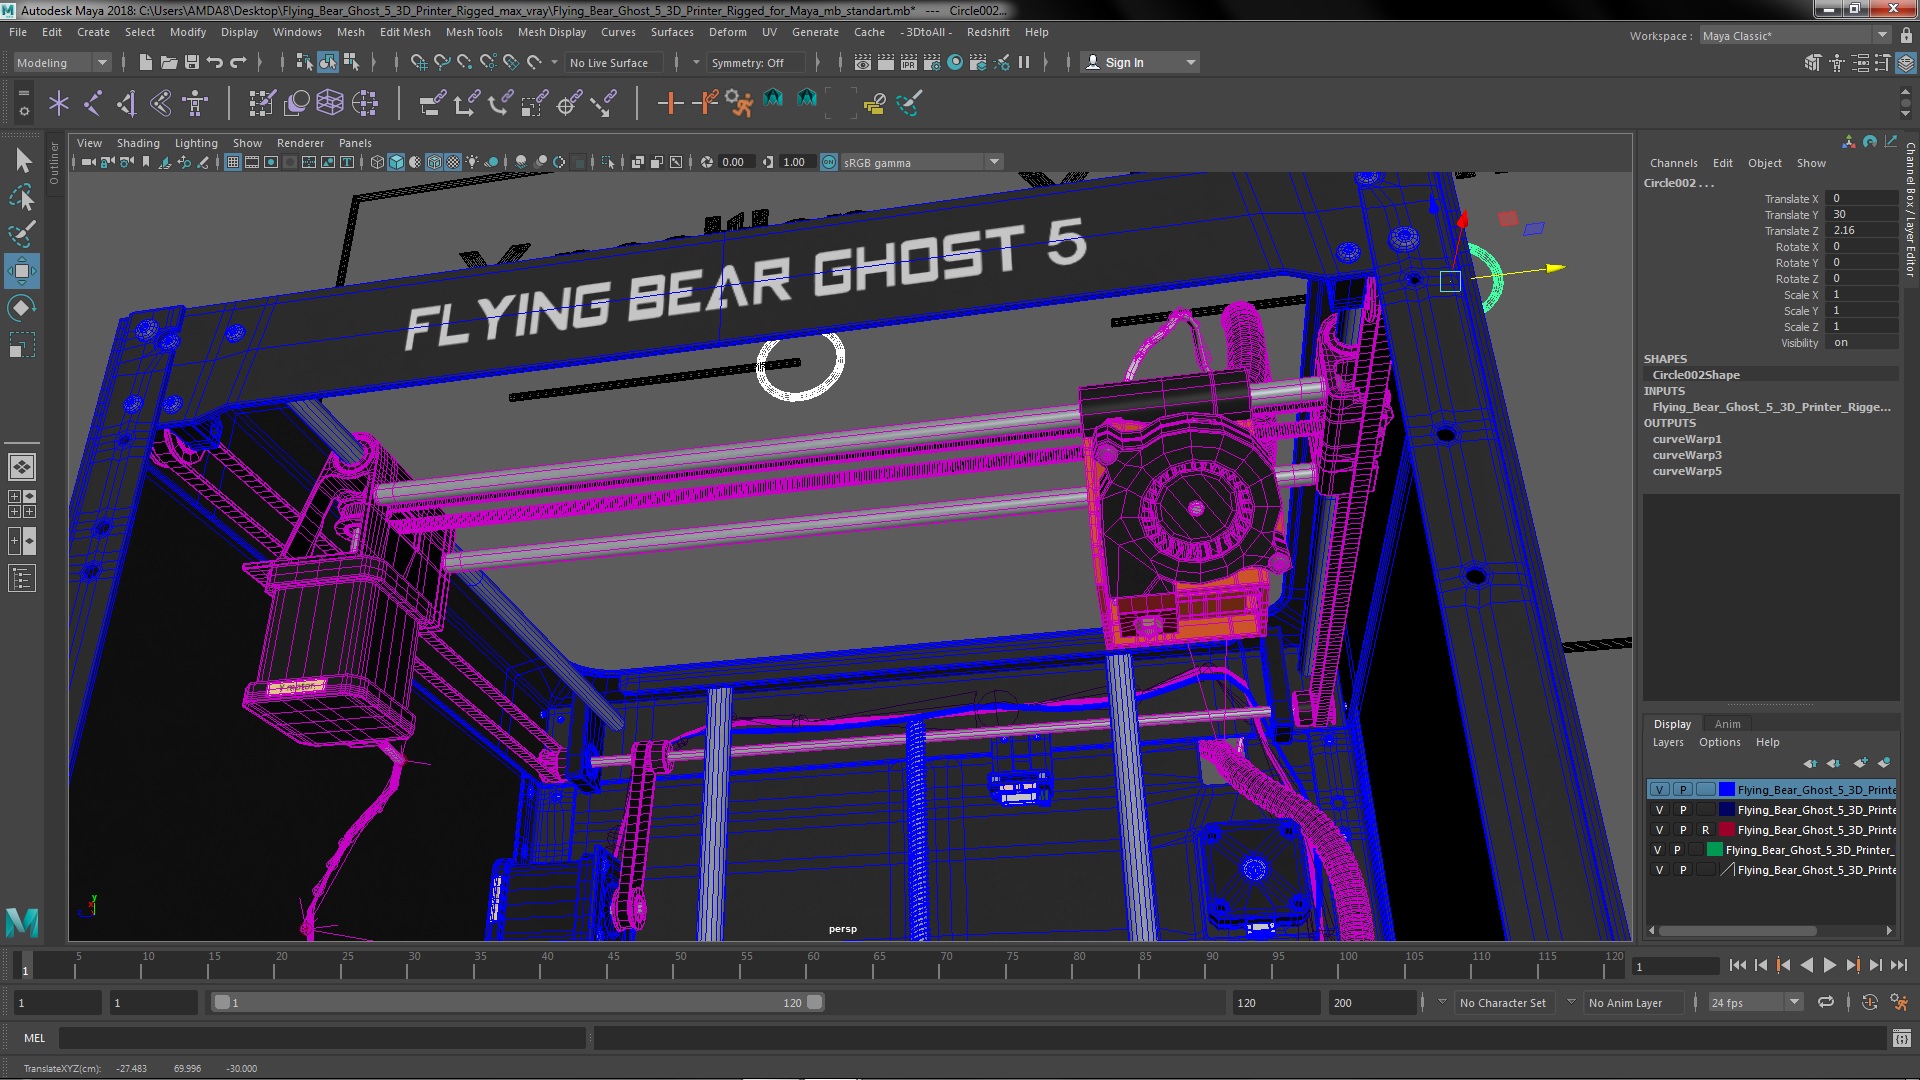
Task: Toggle visibility V of selected blue layer
Action: coord(1660,789)
